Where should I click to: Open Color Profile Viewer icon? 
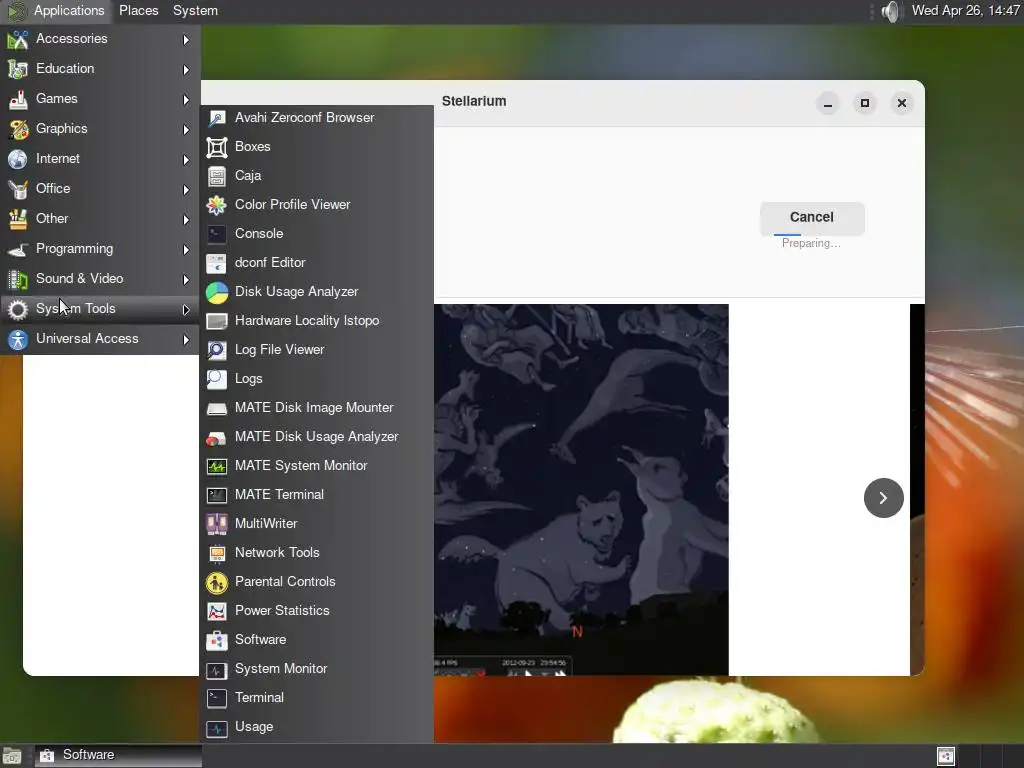216,205
